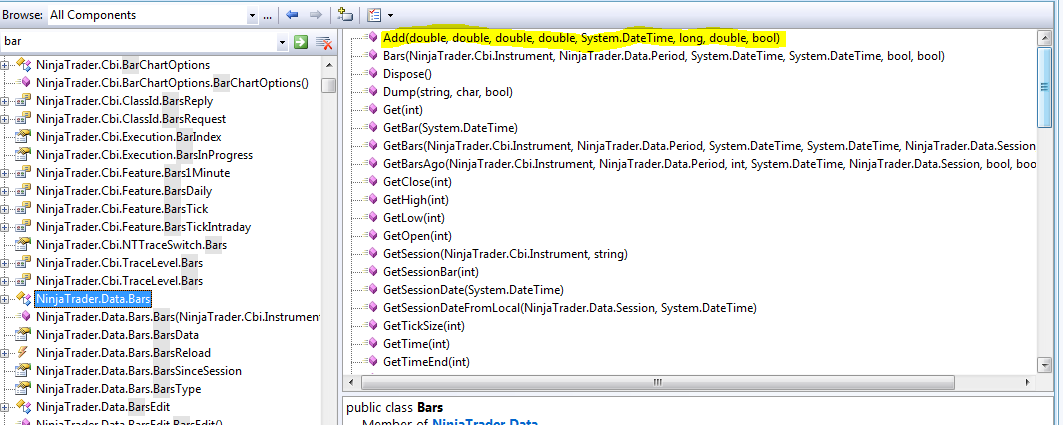
Task: Select the Get(int) method member
Action: tap(403, 110)
